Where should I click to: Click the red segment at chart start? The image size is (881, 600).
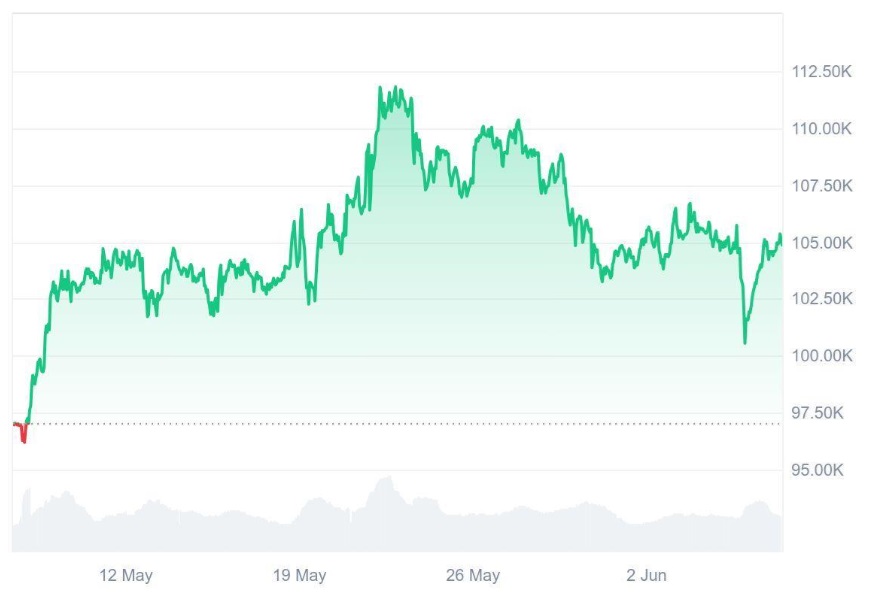pyautogui.click(x=21, y=432)
